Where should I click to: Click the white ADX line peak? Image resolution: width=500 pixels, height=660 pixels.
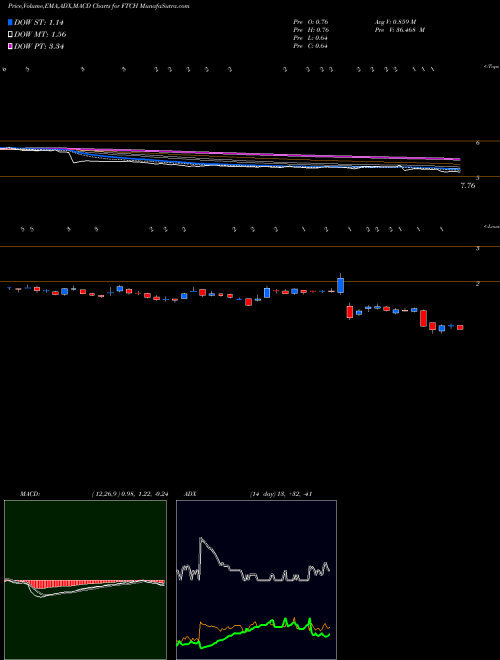coord(201,539)
